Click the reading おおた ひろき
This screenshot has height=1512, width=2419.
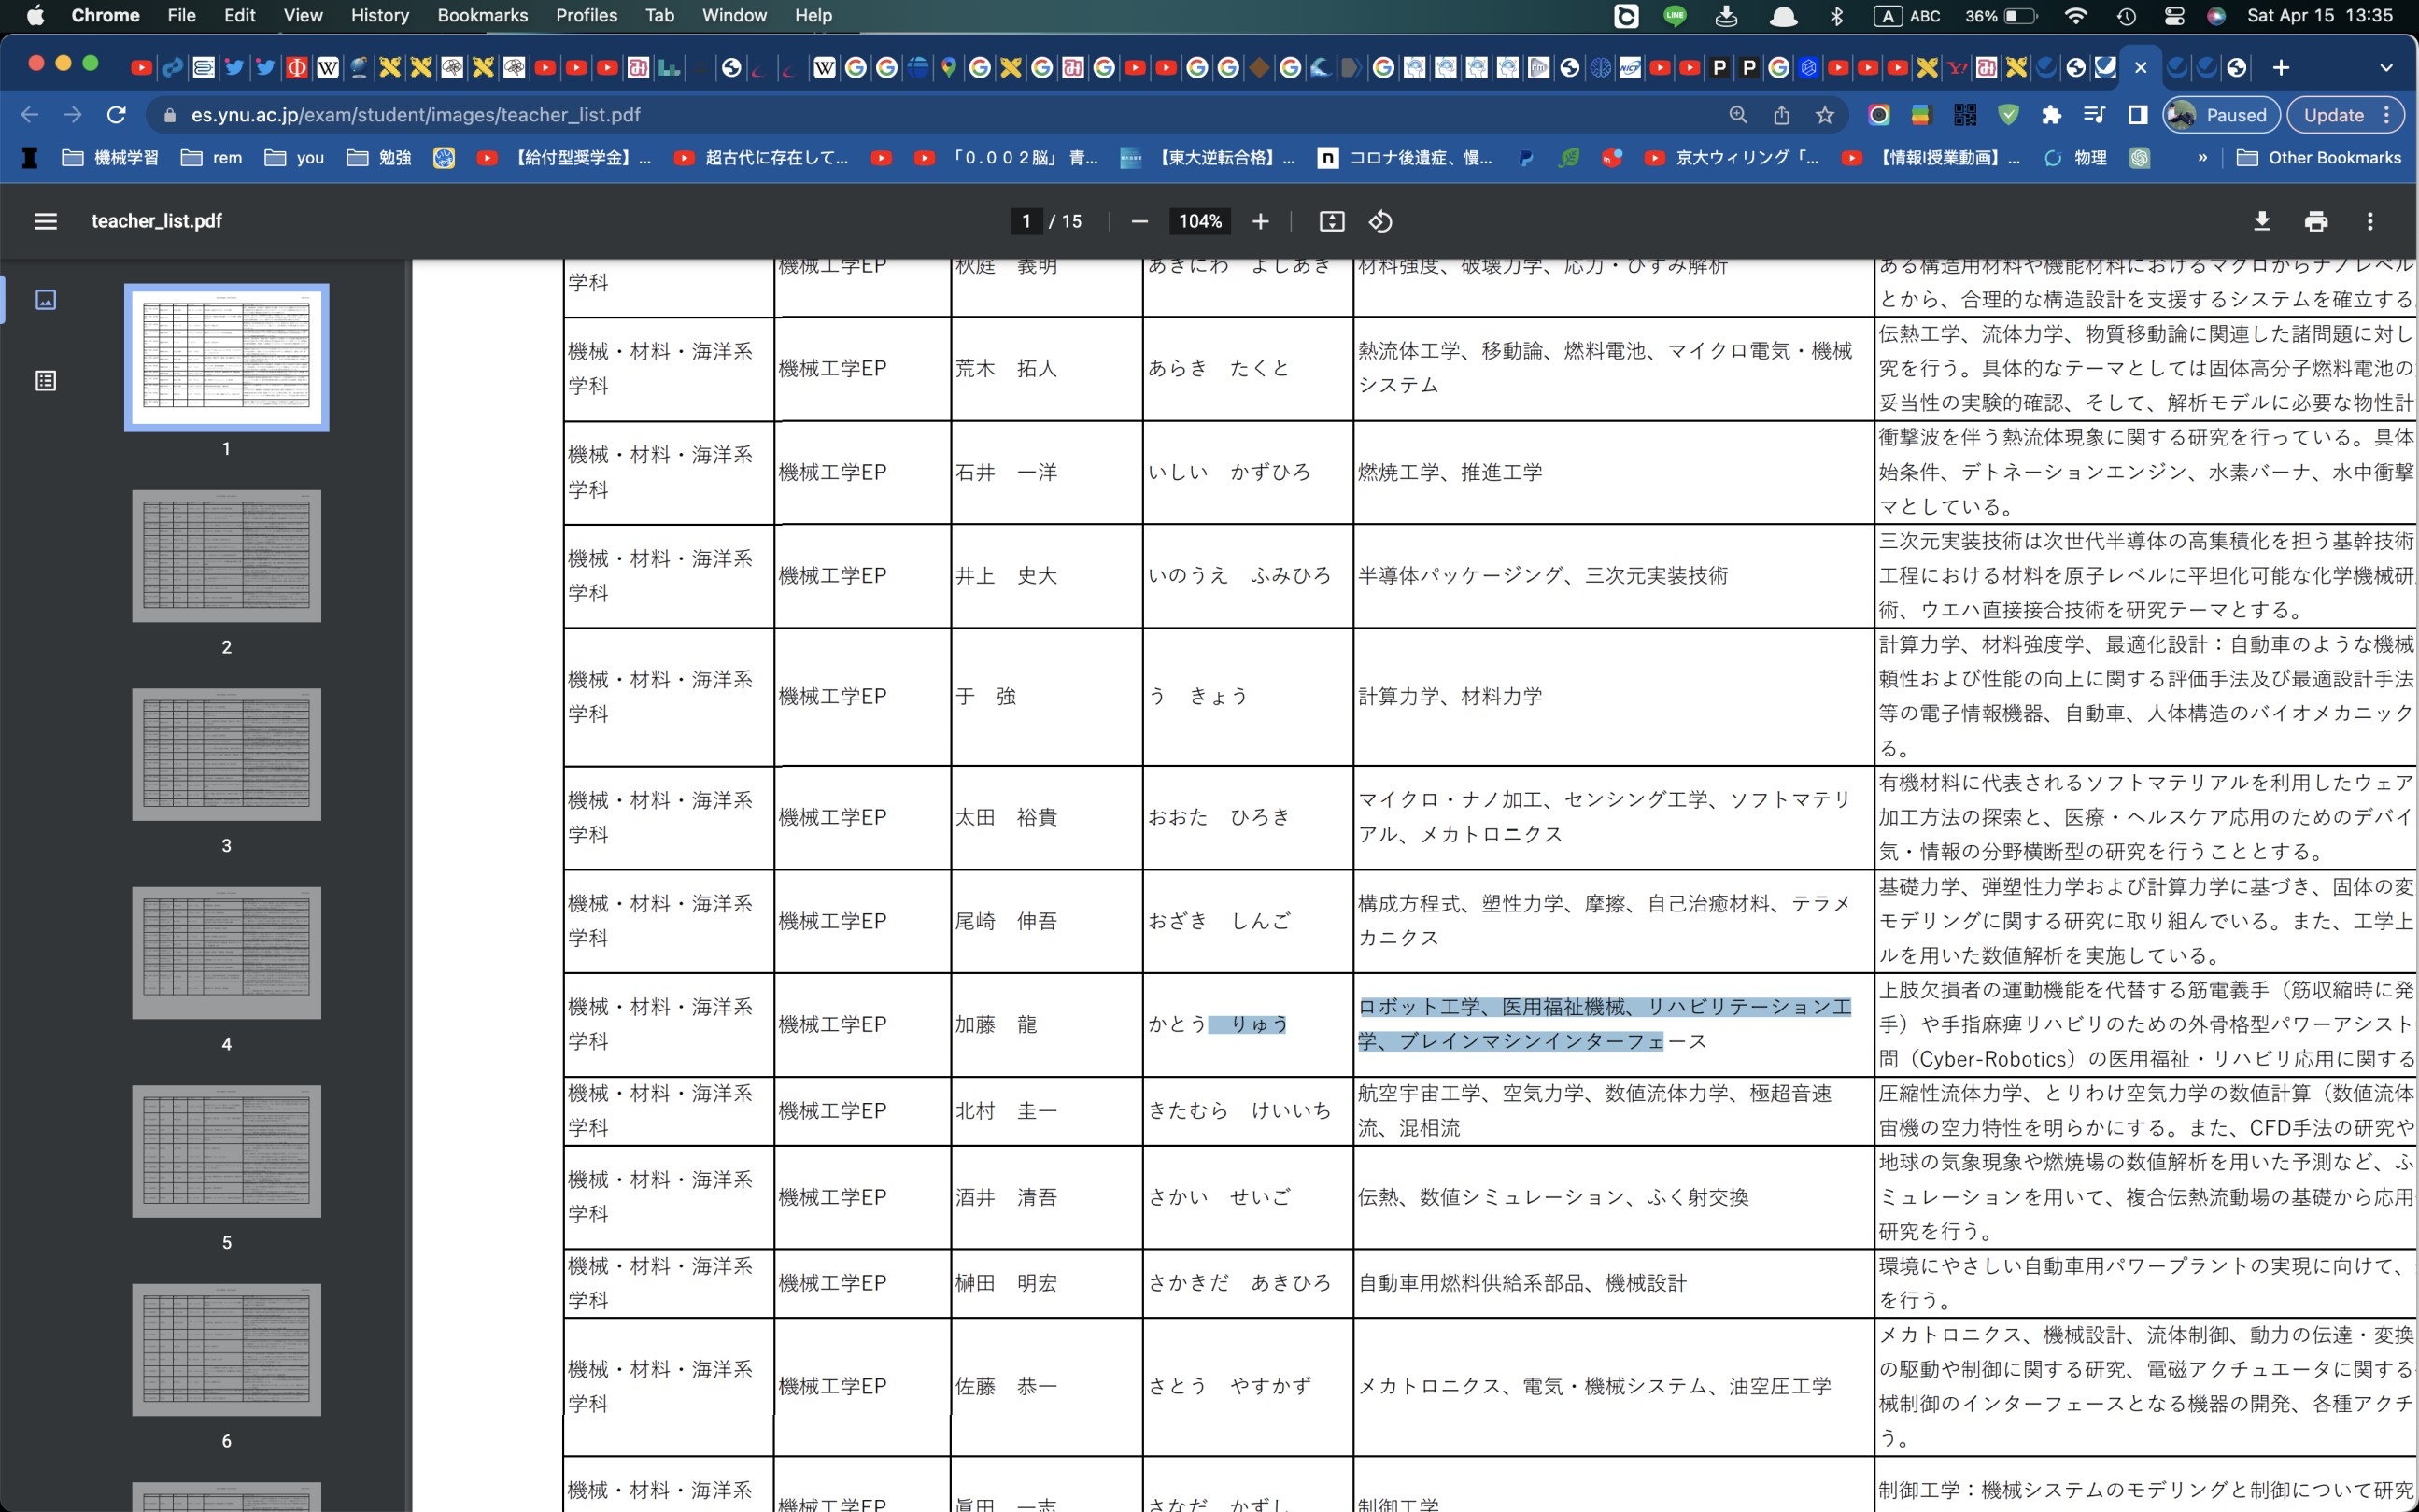click(x=1218, y=817)
